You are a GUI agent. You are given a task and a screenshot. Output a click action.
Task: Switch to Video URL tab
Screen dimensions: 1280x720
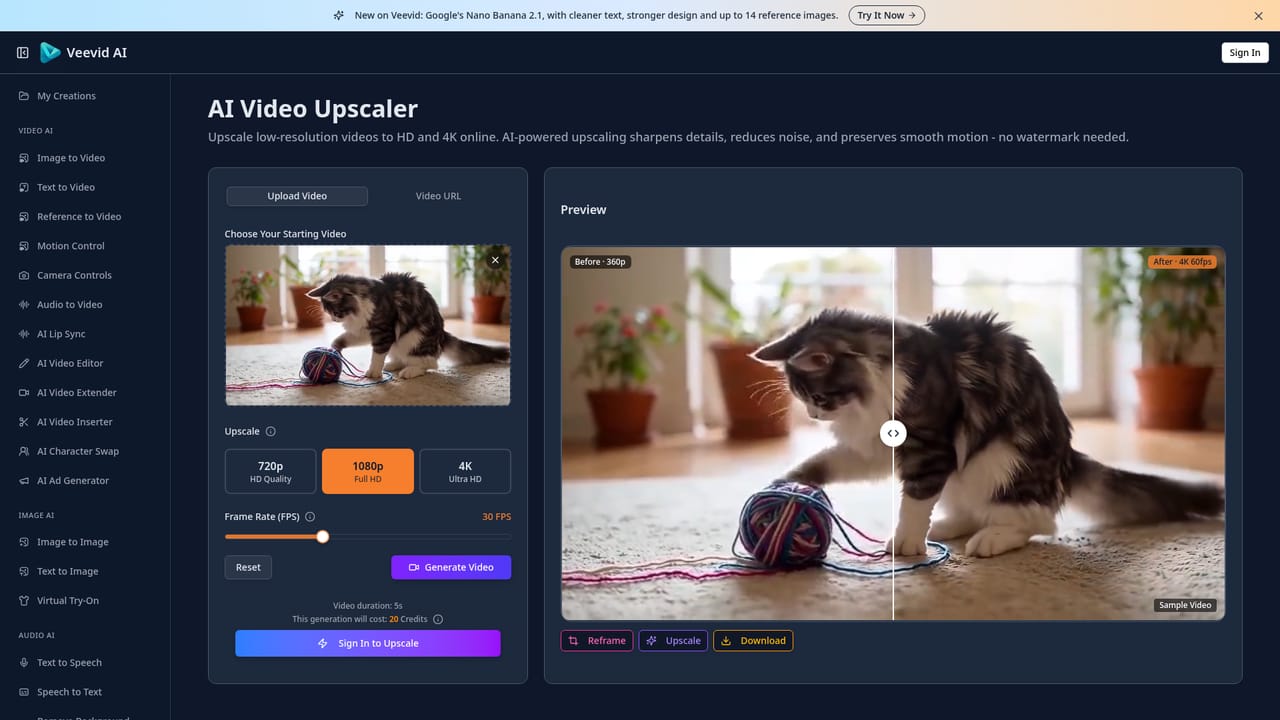[439, 196]
